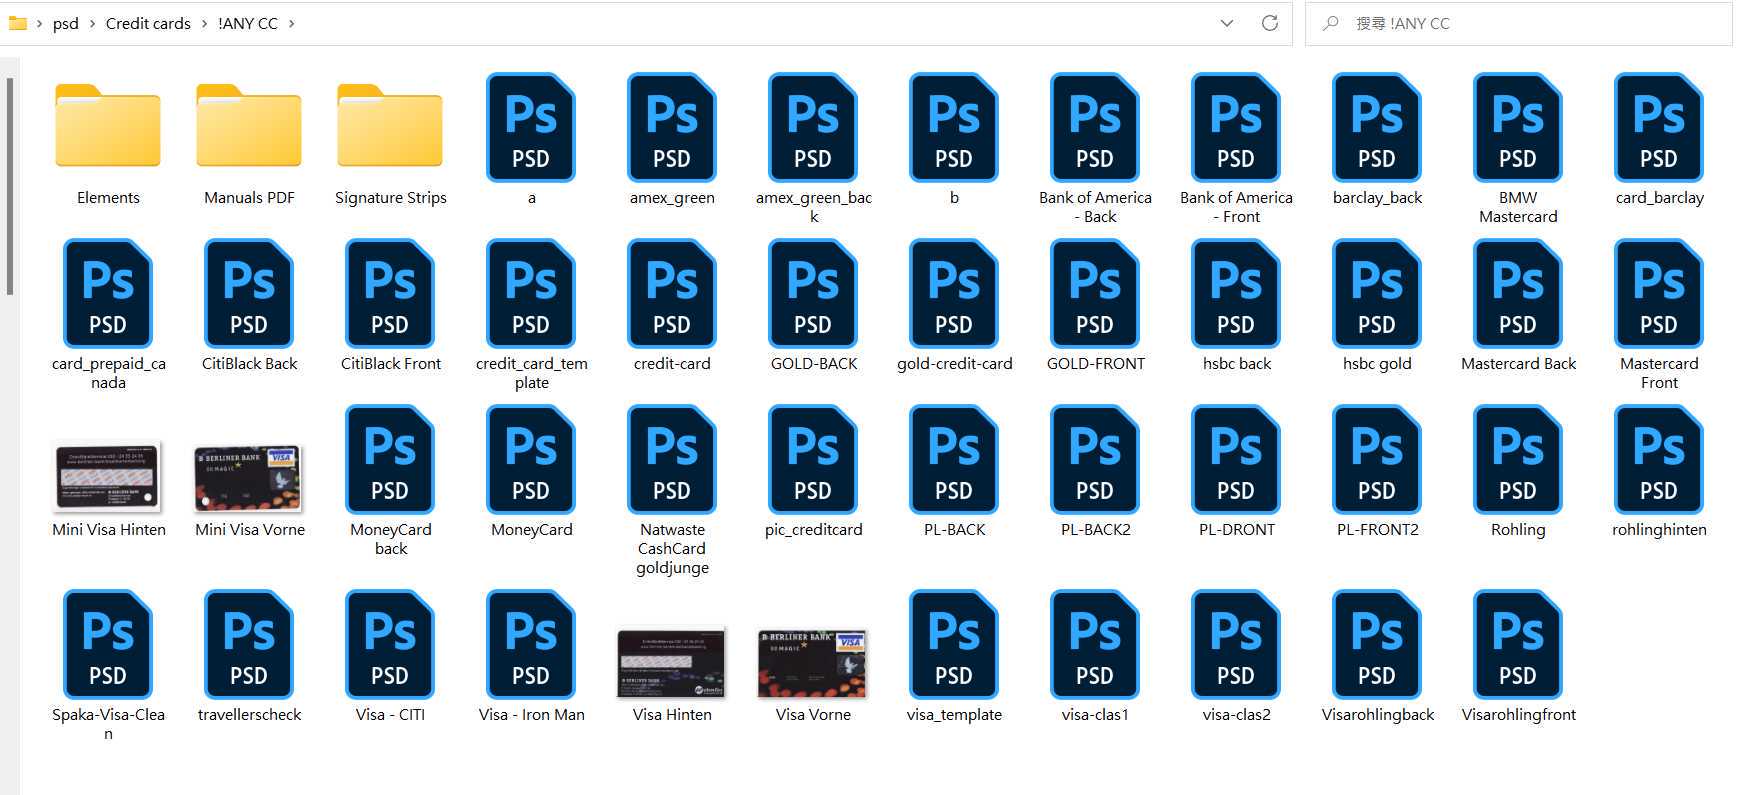Select the CitiBlack Front PSD icon
Viewport: 1743px width, 795px height.
click(390, 293)
